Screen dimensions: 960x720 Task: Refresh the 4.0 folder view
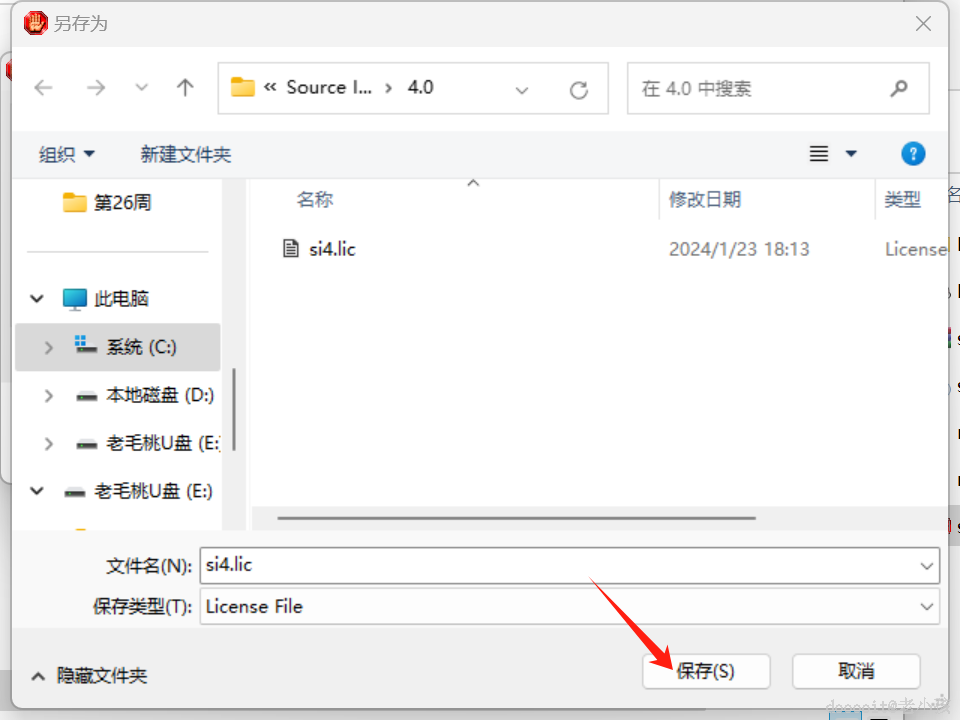click(x=579, y=88)
